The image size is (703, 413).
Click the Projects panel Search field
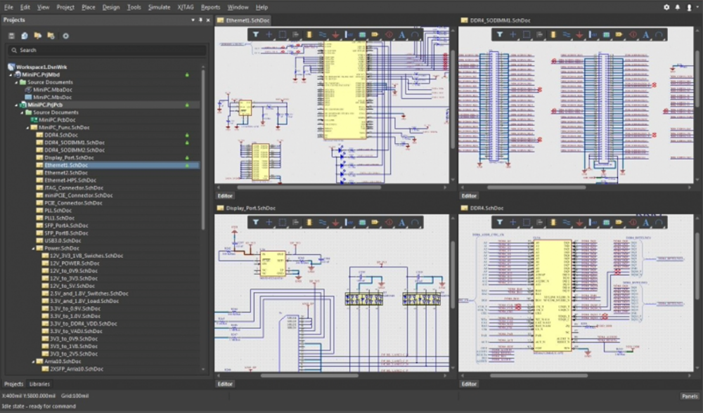point(108,50)
